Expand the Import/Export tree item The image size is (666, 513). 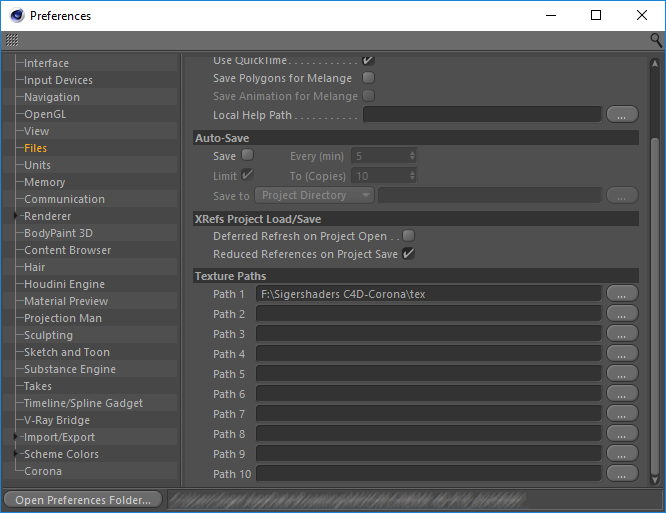(16, 437)
